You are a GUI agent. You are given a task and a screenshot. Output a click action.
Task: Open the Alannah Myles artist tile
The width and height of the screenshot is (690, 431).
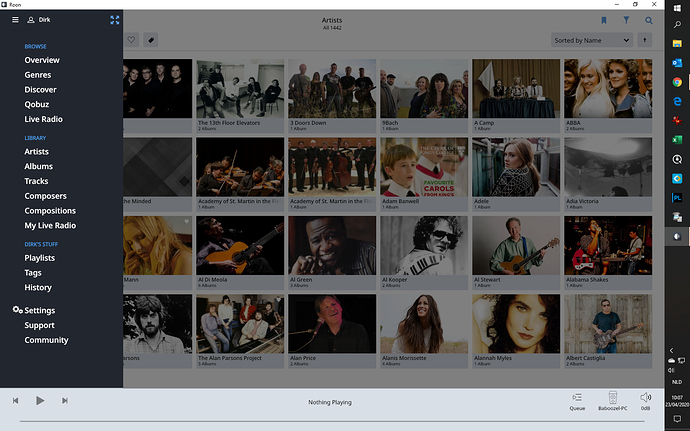coord(516,331)
